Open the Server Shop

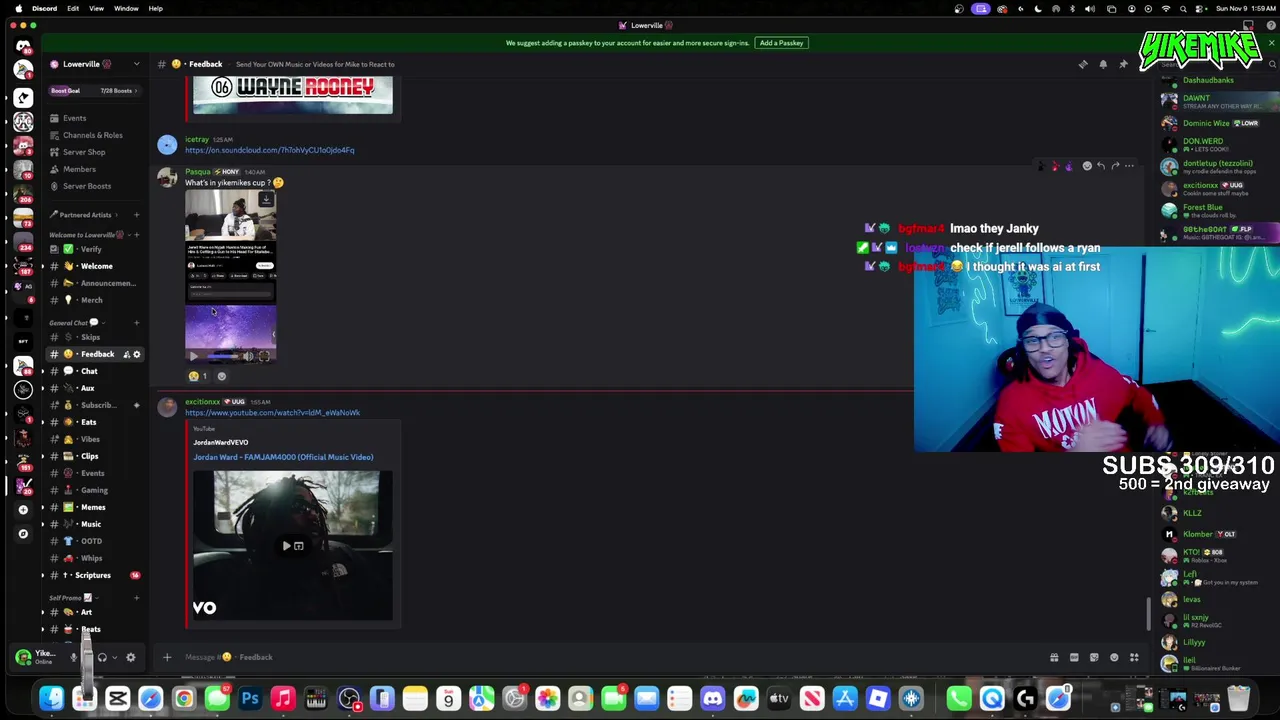(84, 152)
